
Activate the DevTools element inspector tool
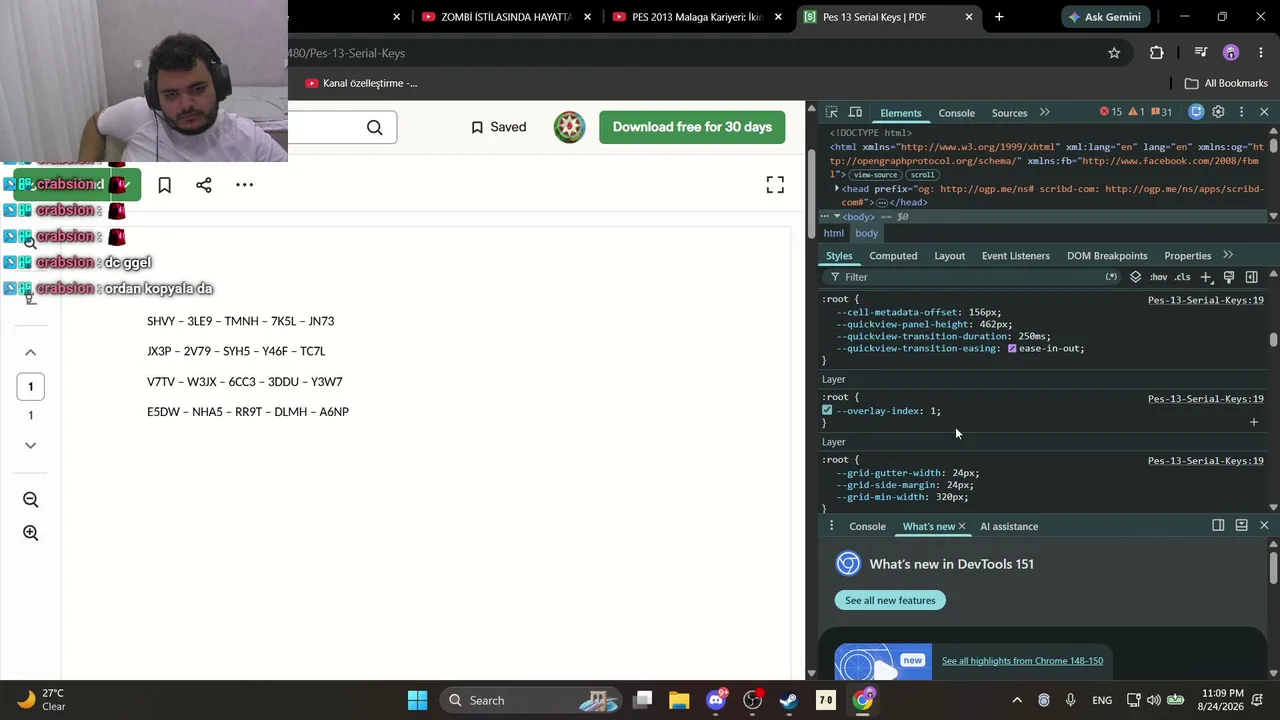coord(831,112)
